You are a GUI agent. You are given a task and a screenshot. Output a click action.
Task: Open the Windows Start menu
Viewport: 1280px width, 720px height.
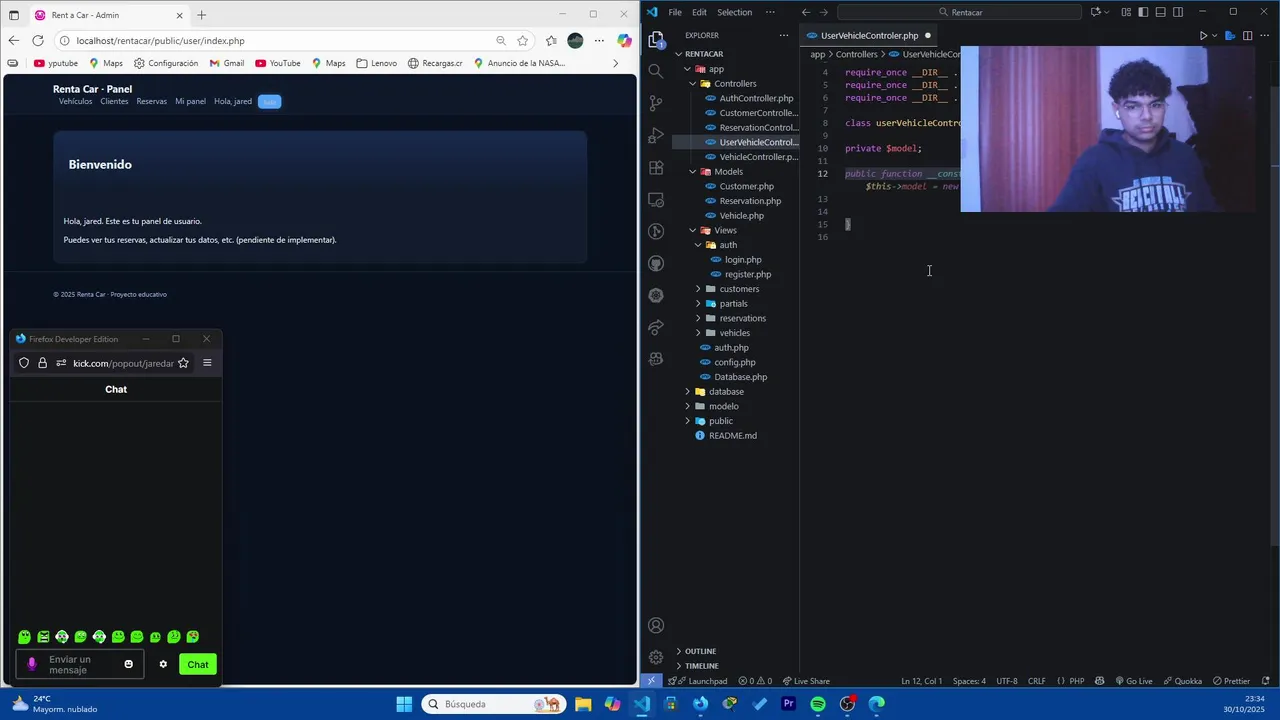pyautogui.click(x=404, y=704)
